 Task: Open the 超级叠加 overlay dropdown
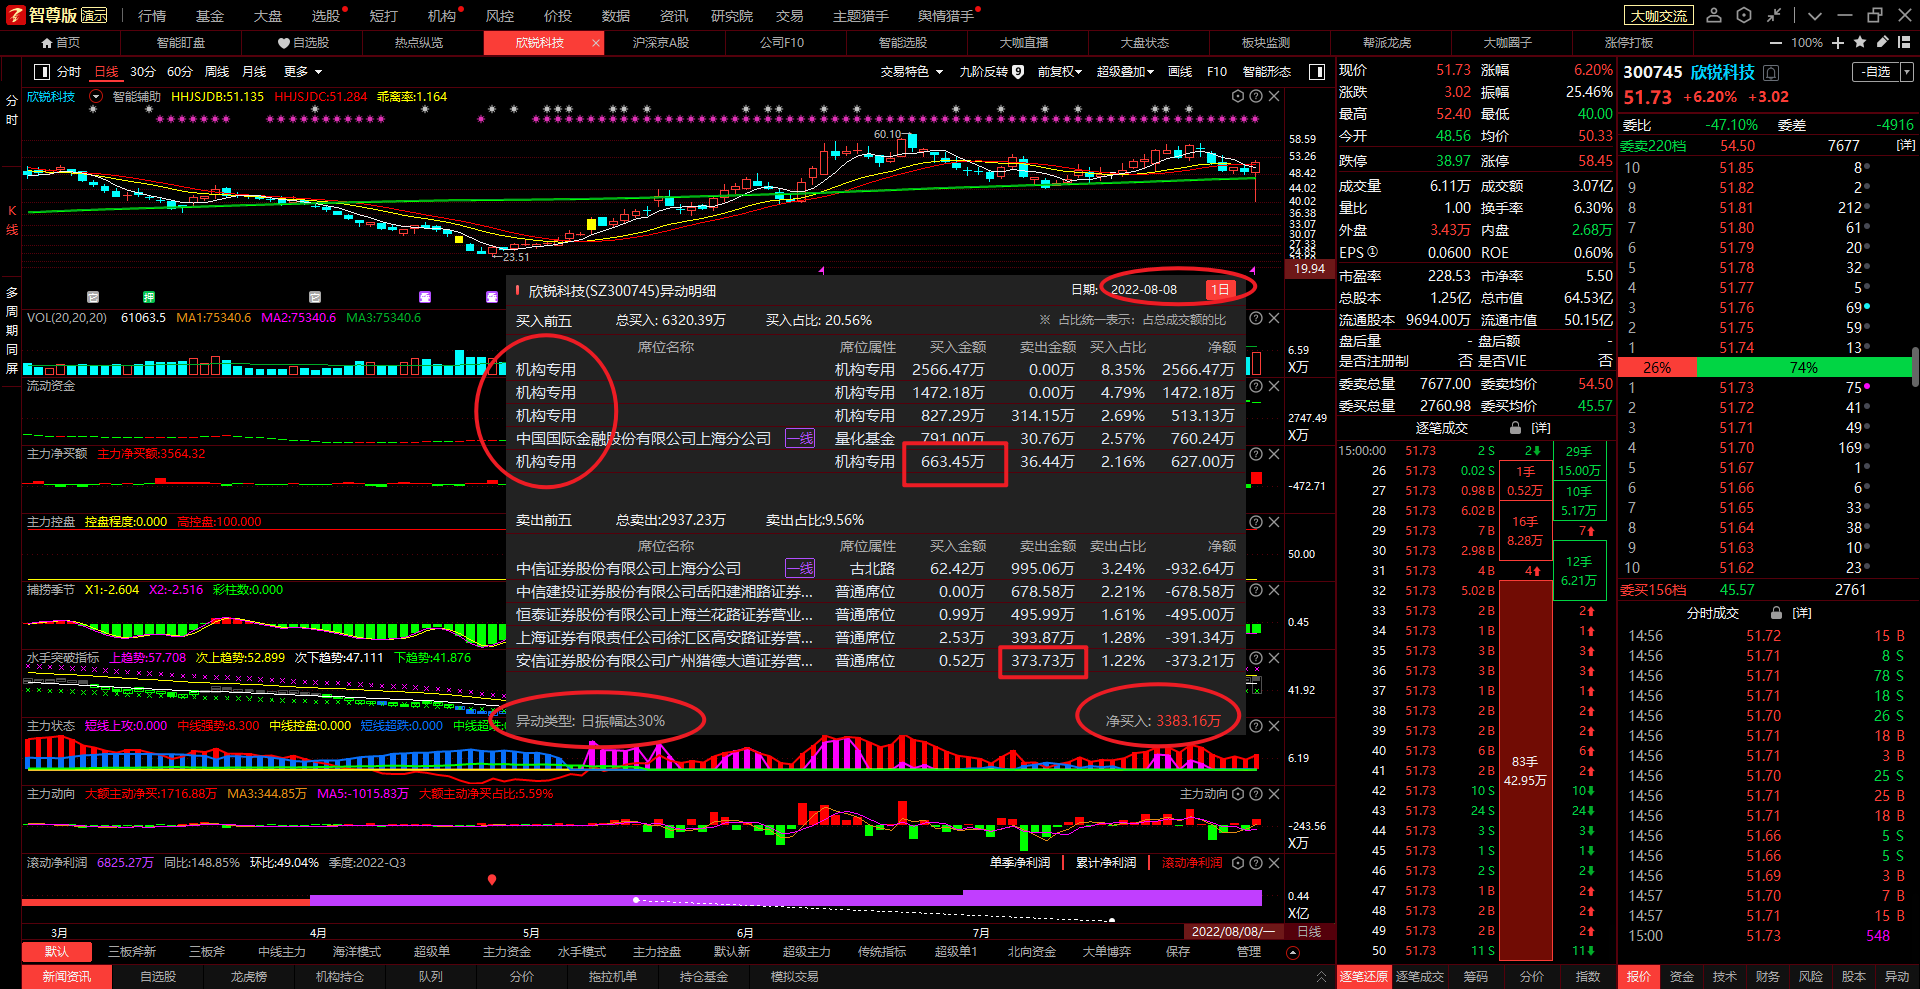(1125, 72)
